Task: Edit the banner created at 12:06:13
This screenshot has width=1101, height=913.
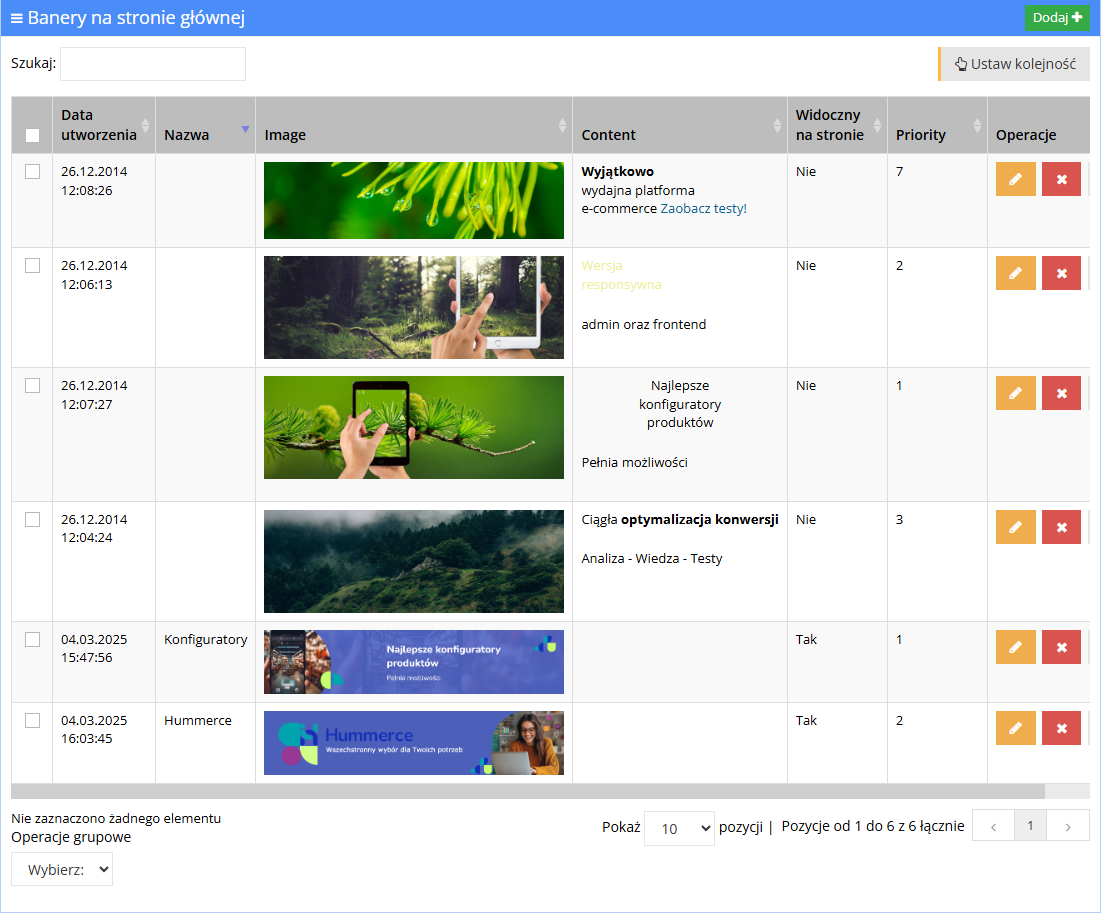Action: coord(1015,273)
